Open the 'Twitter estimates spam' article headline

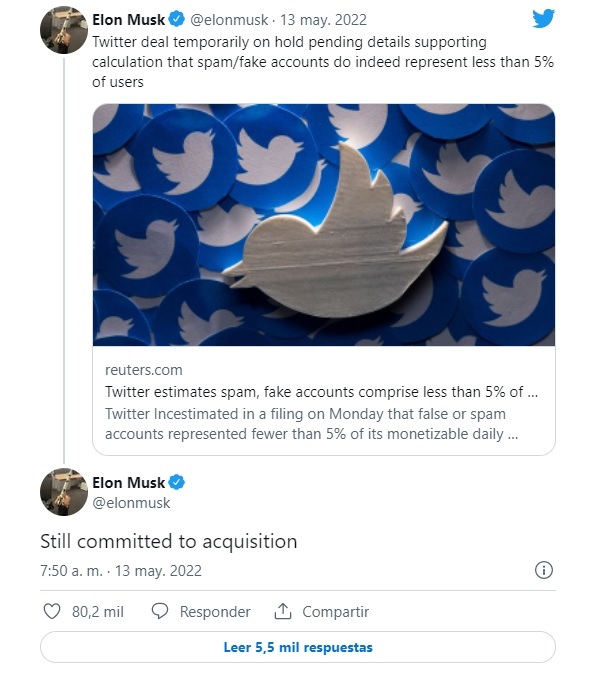pyautogui.click(x=322, y=392)
